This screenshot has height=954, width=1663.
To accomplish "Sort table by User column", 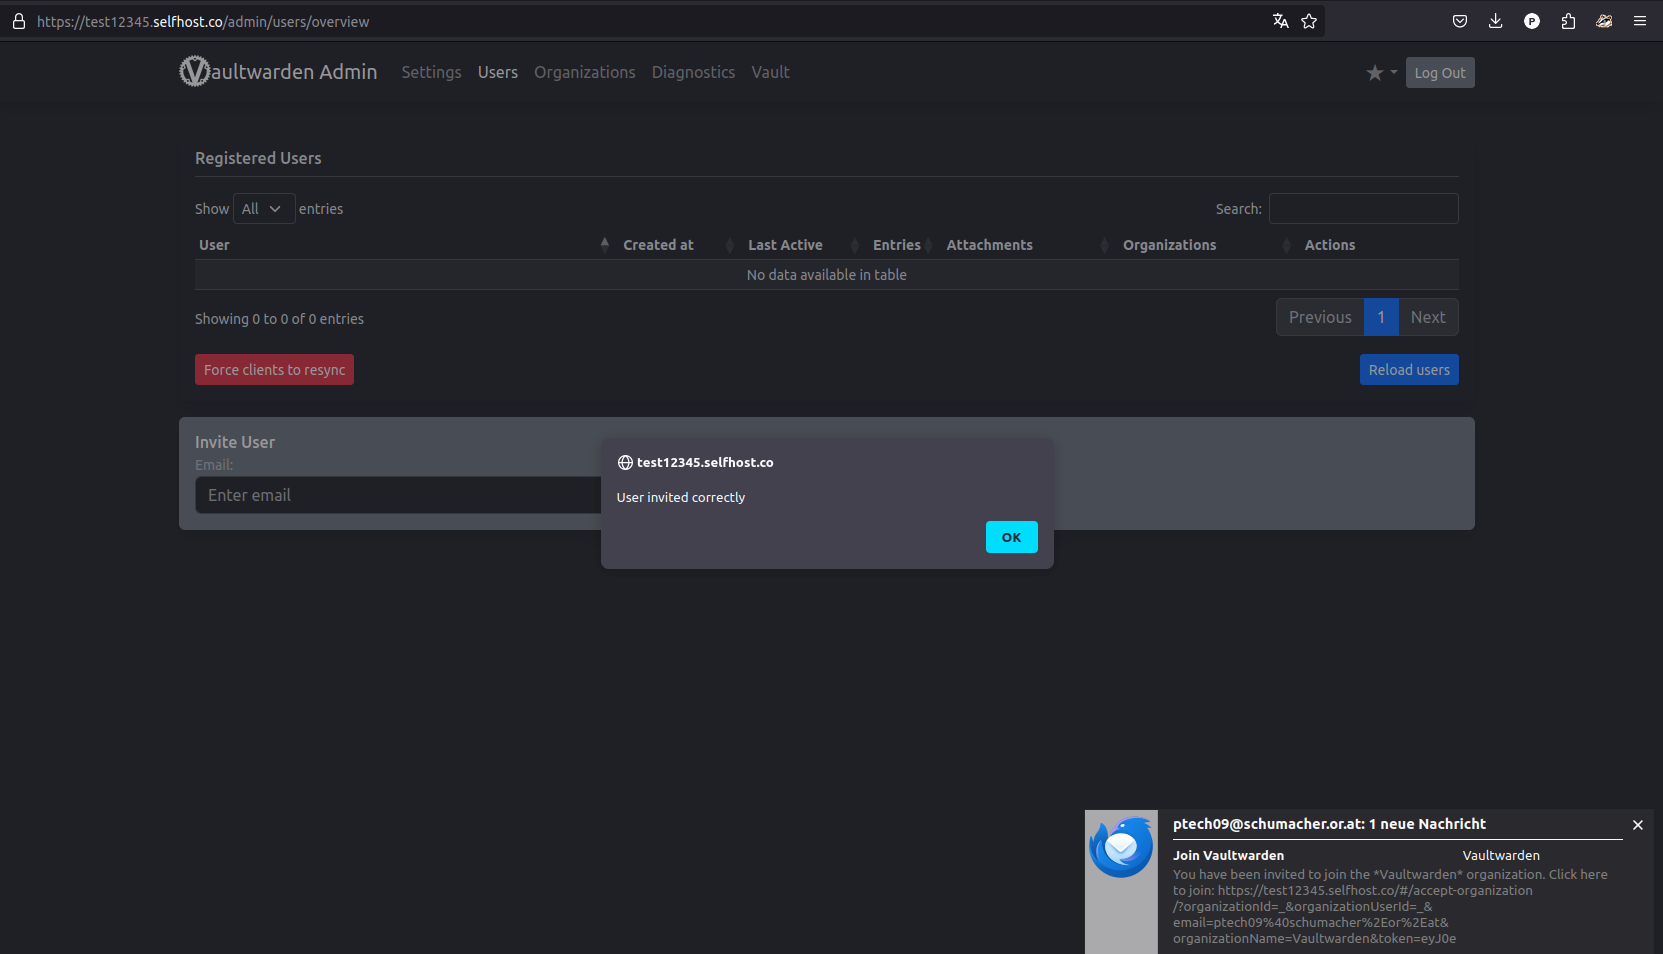I will click(x=214, y=245).
